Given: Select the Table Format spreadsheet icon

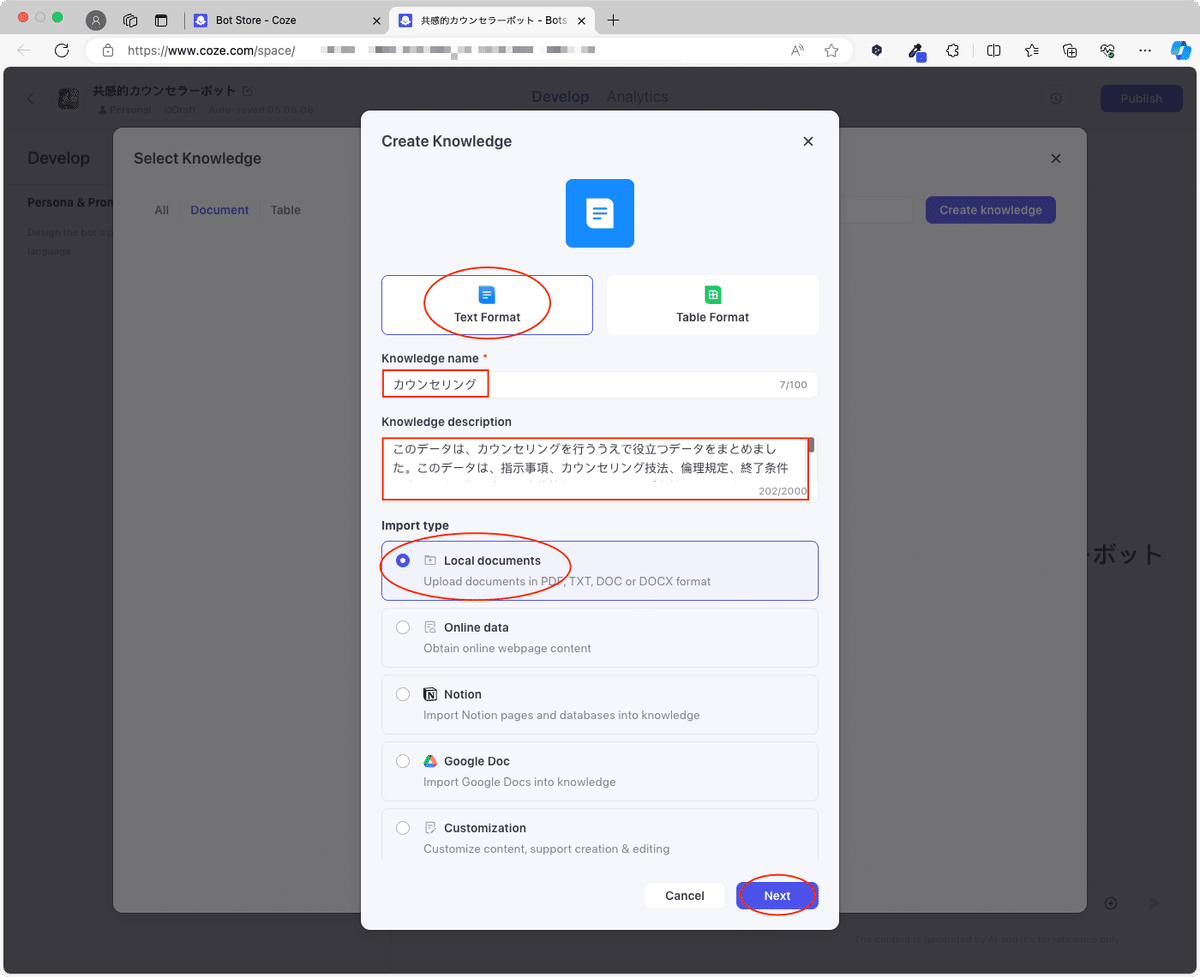Looking at the screenshot, I should pos(713,294).
